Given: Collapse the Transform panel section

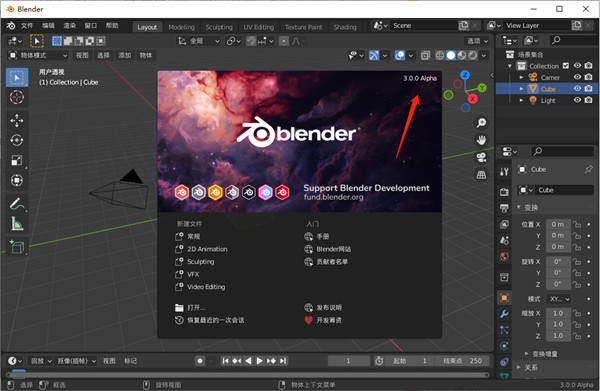Looking at the screenshot, I should pos(518,207).
